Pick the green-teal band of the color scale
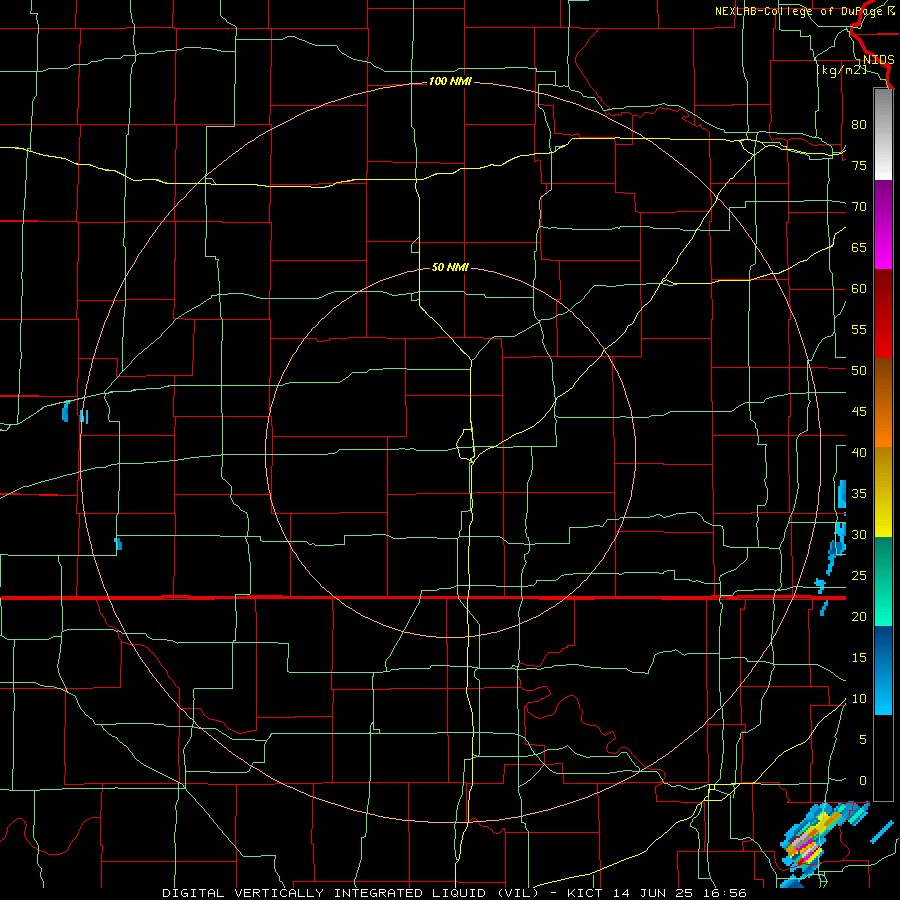This screenshot has width=900, height=900. point(883,581)
